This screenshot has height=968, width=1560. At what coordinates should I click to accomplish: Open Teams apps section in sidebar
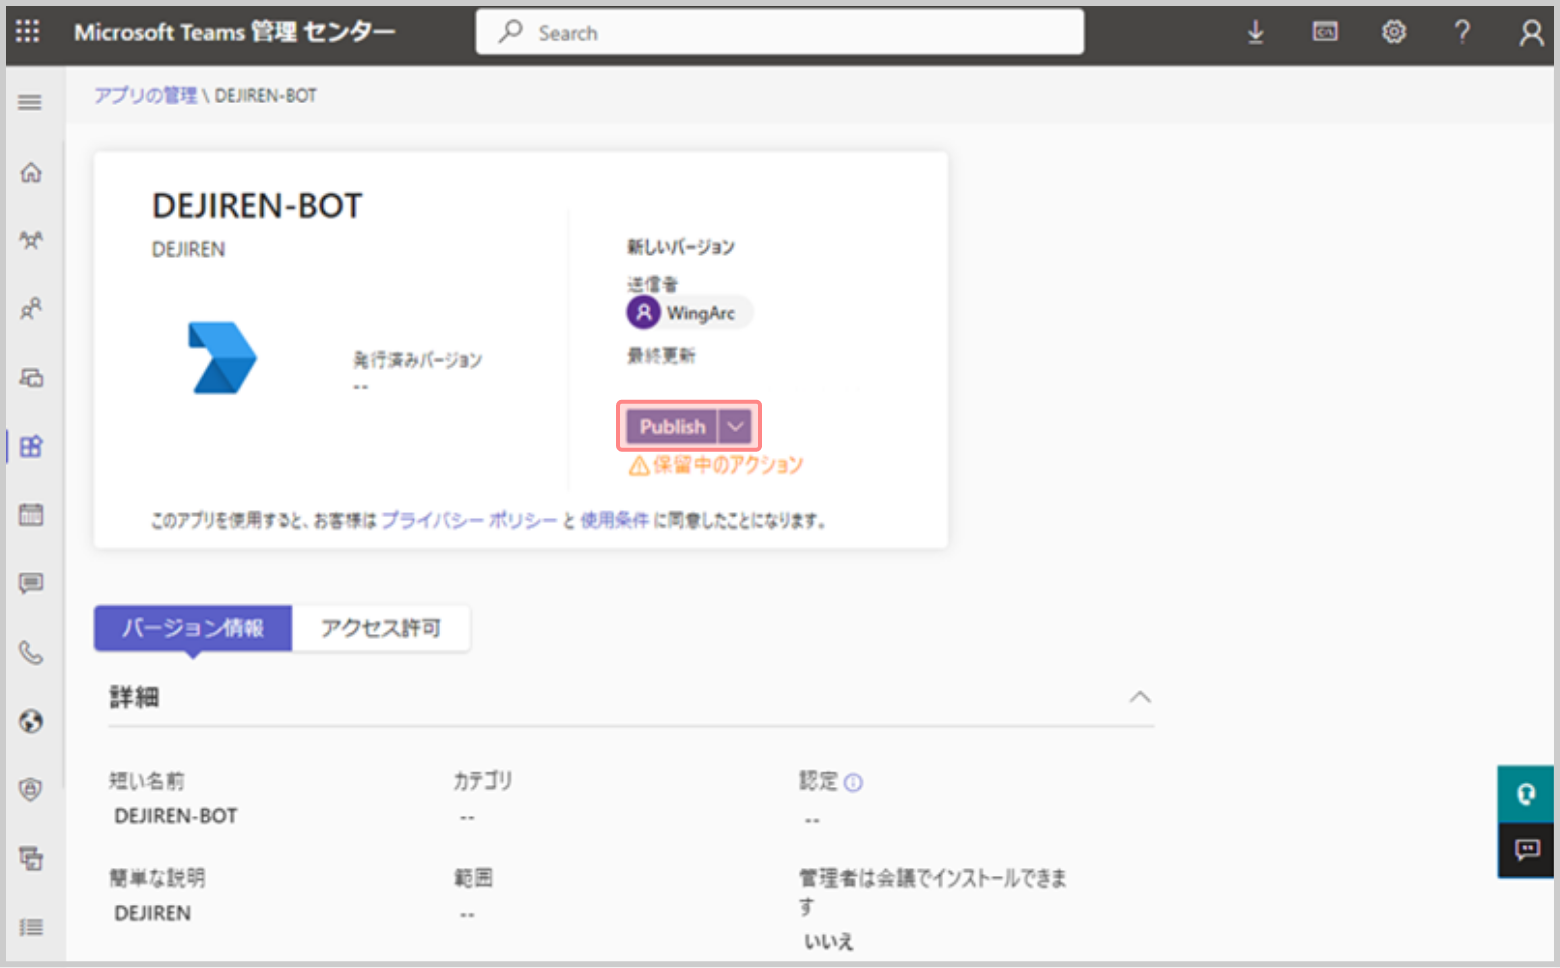click(31, 446)
